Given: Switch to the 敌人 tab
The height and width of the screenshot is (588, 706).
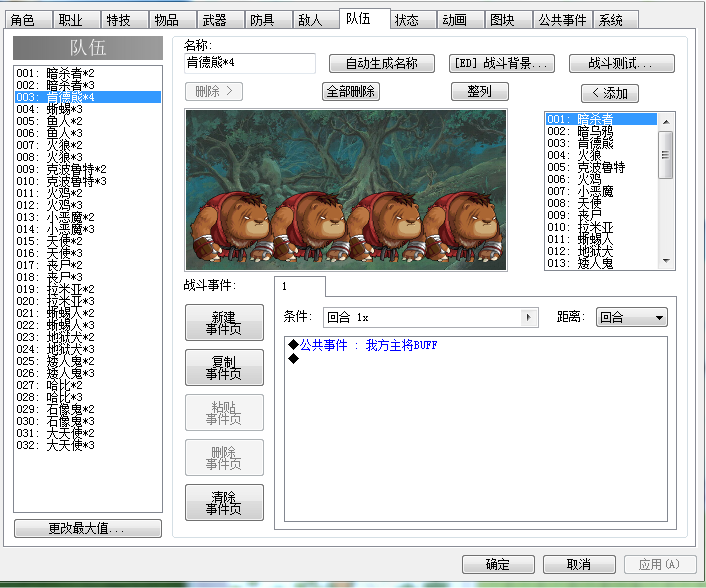Looking at the screenshot, I should click(317, 20).
